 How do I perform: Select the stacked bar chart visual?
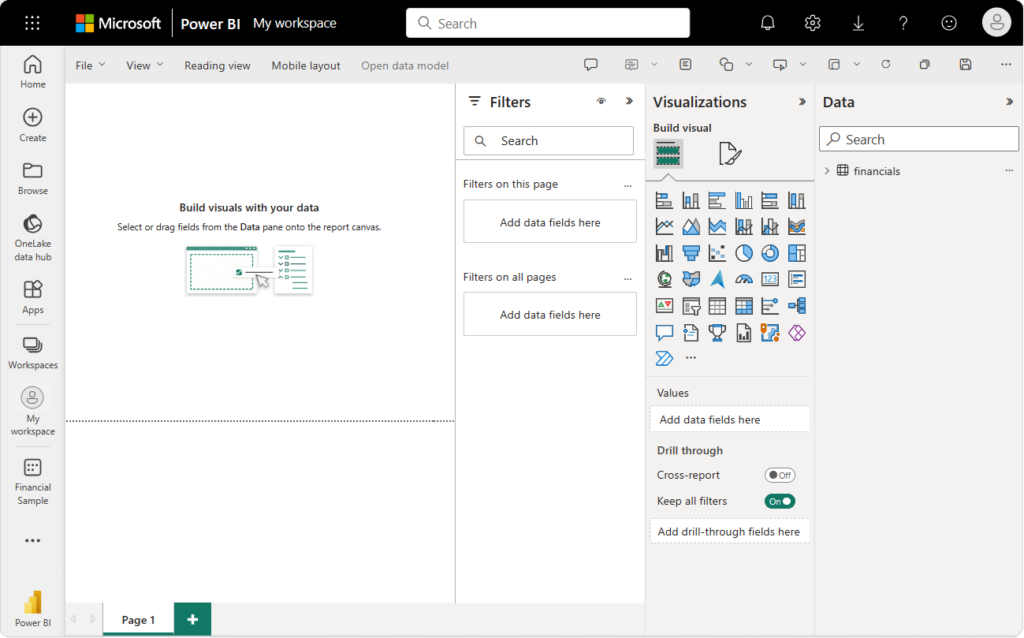664,200
